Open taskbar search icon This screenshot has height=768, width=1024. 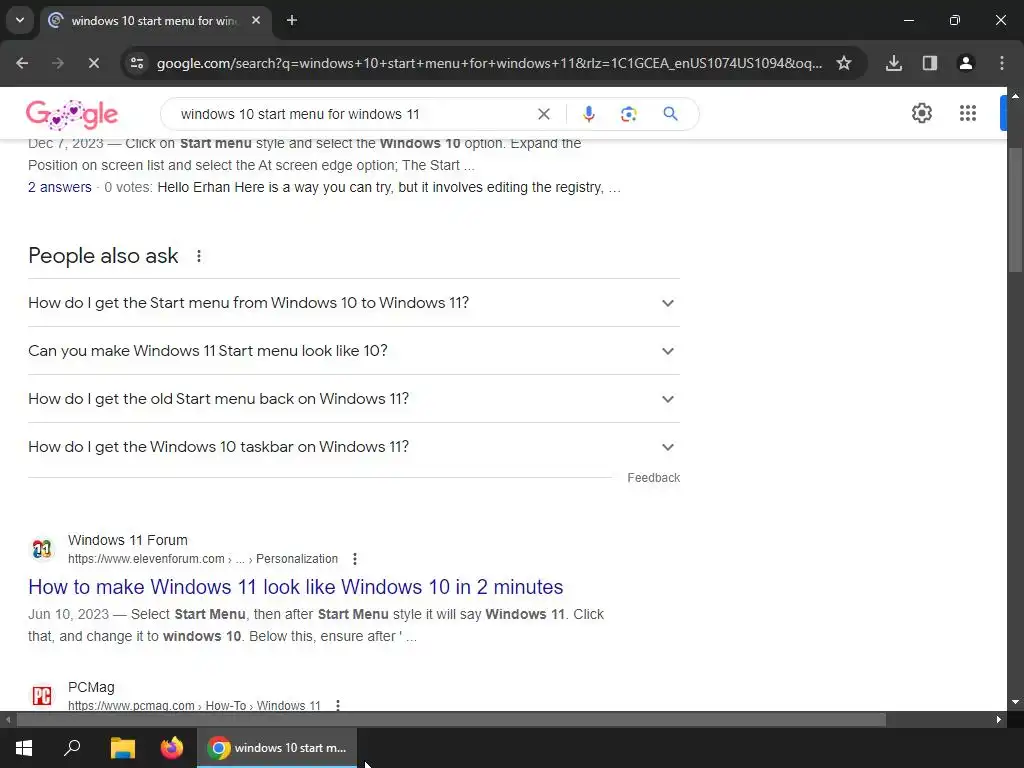[72, 748]
